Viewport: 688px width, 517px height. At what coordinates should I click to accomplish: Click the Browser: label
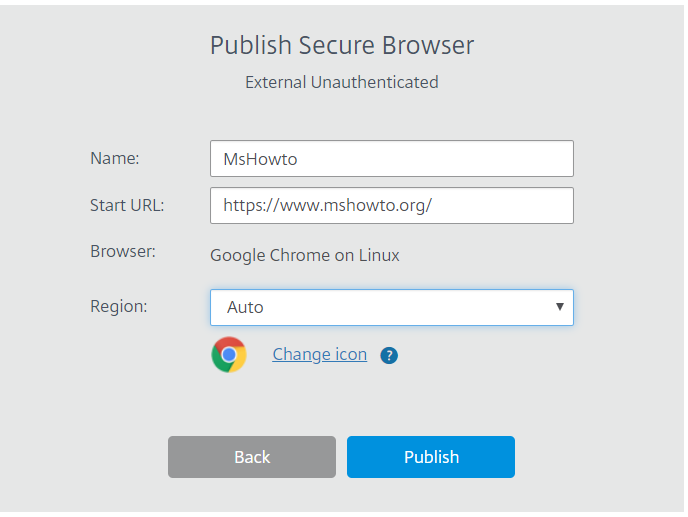pyautogui.click(x=123, y=251)
